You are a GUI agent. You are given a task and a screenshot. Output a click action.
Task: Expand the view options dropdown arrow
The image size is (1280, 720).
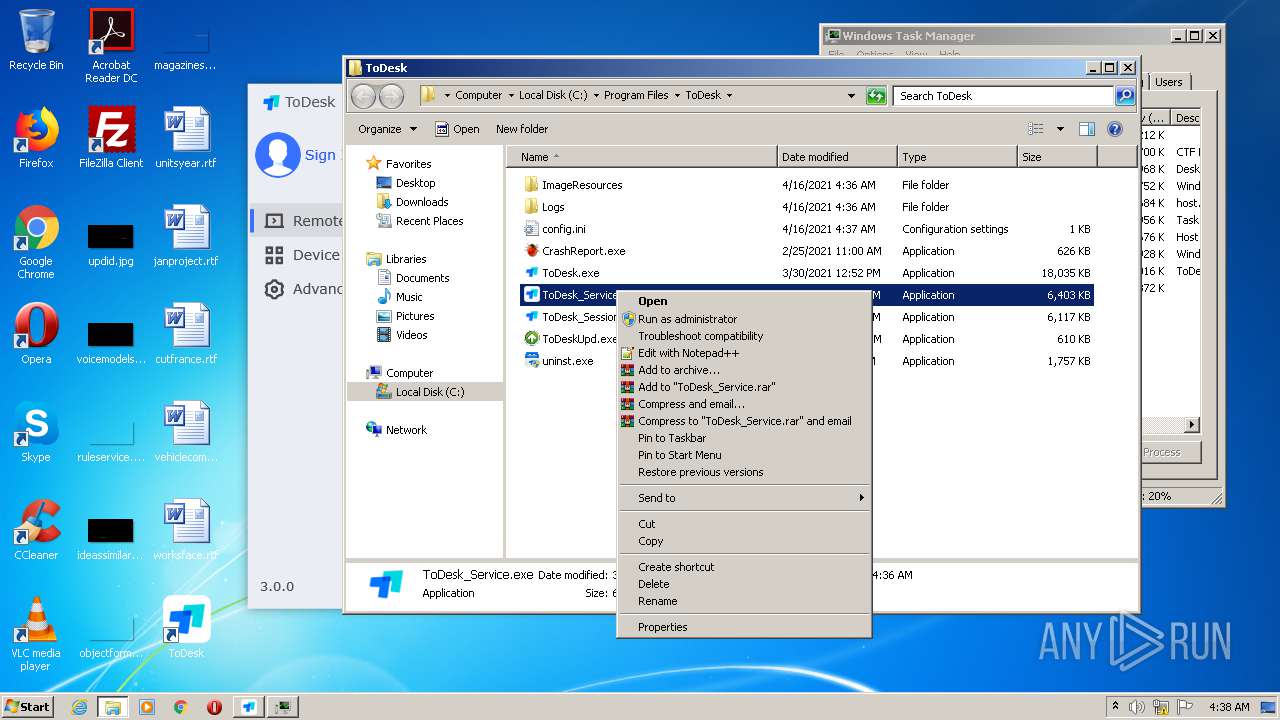click(1060, 129)
